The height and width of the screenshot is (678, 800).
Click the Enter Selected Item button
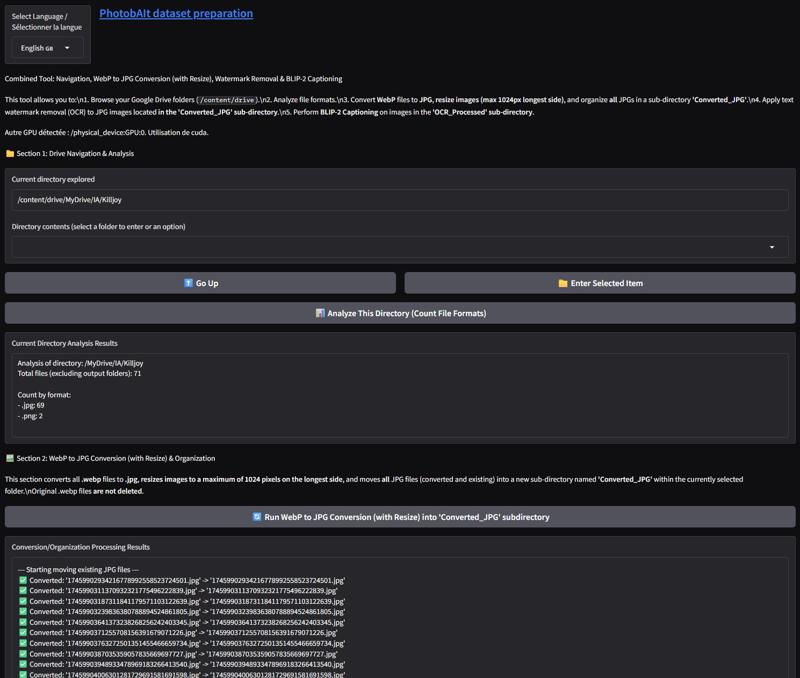(x=600, y=283)
